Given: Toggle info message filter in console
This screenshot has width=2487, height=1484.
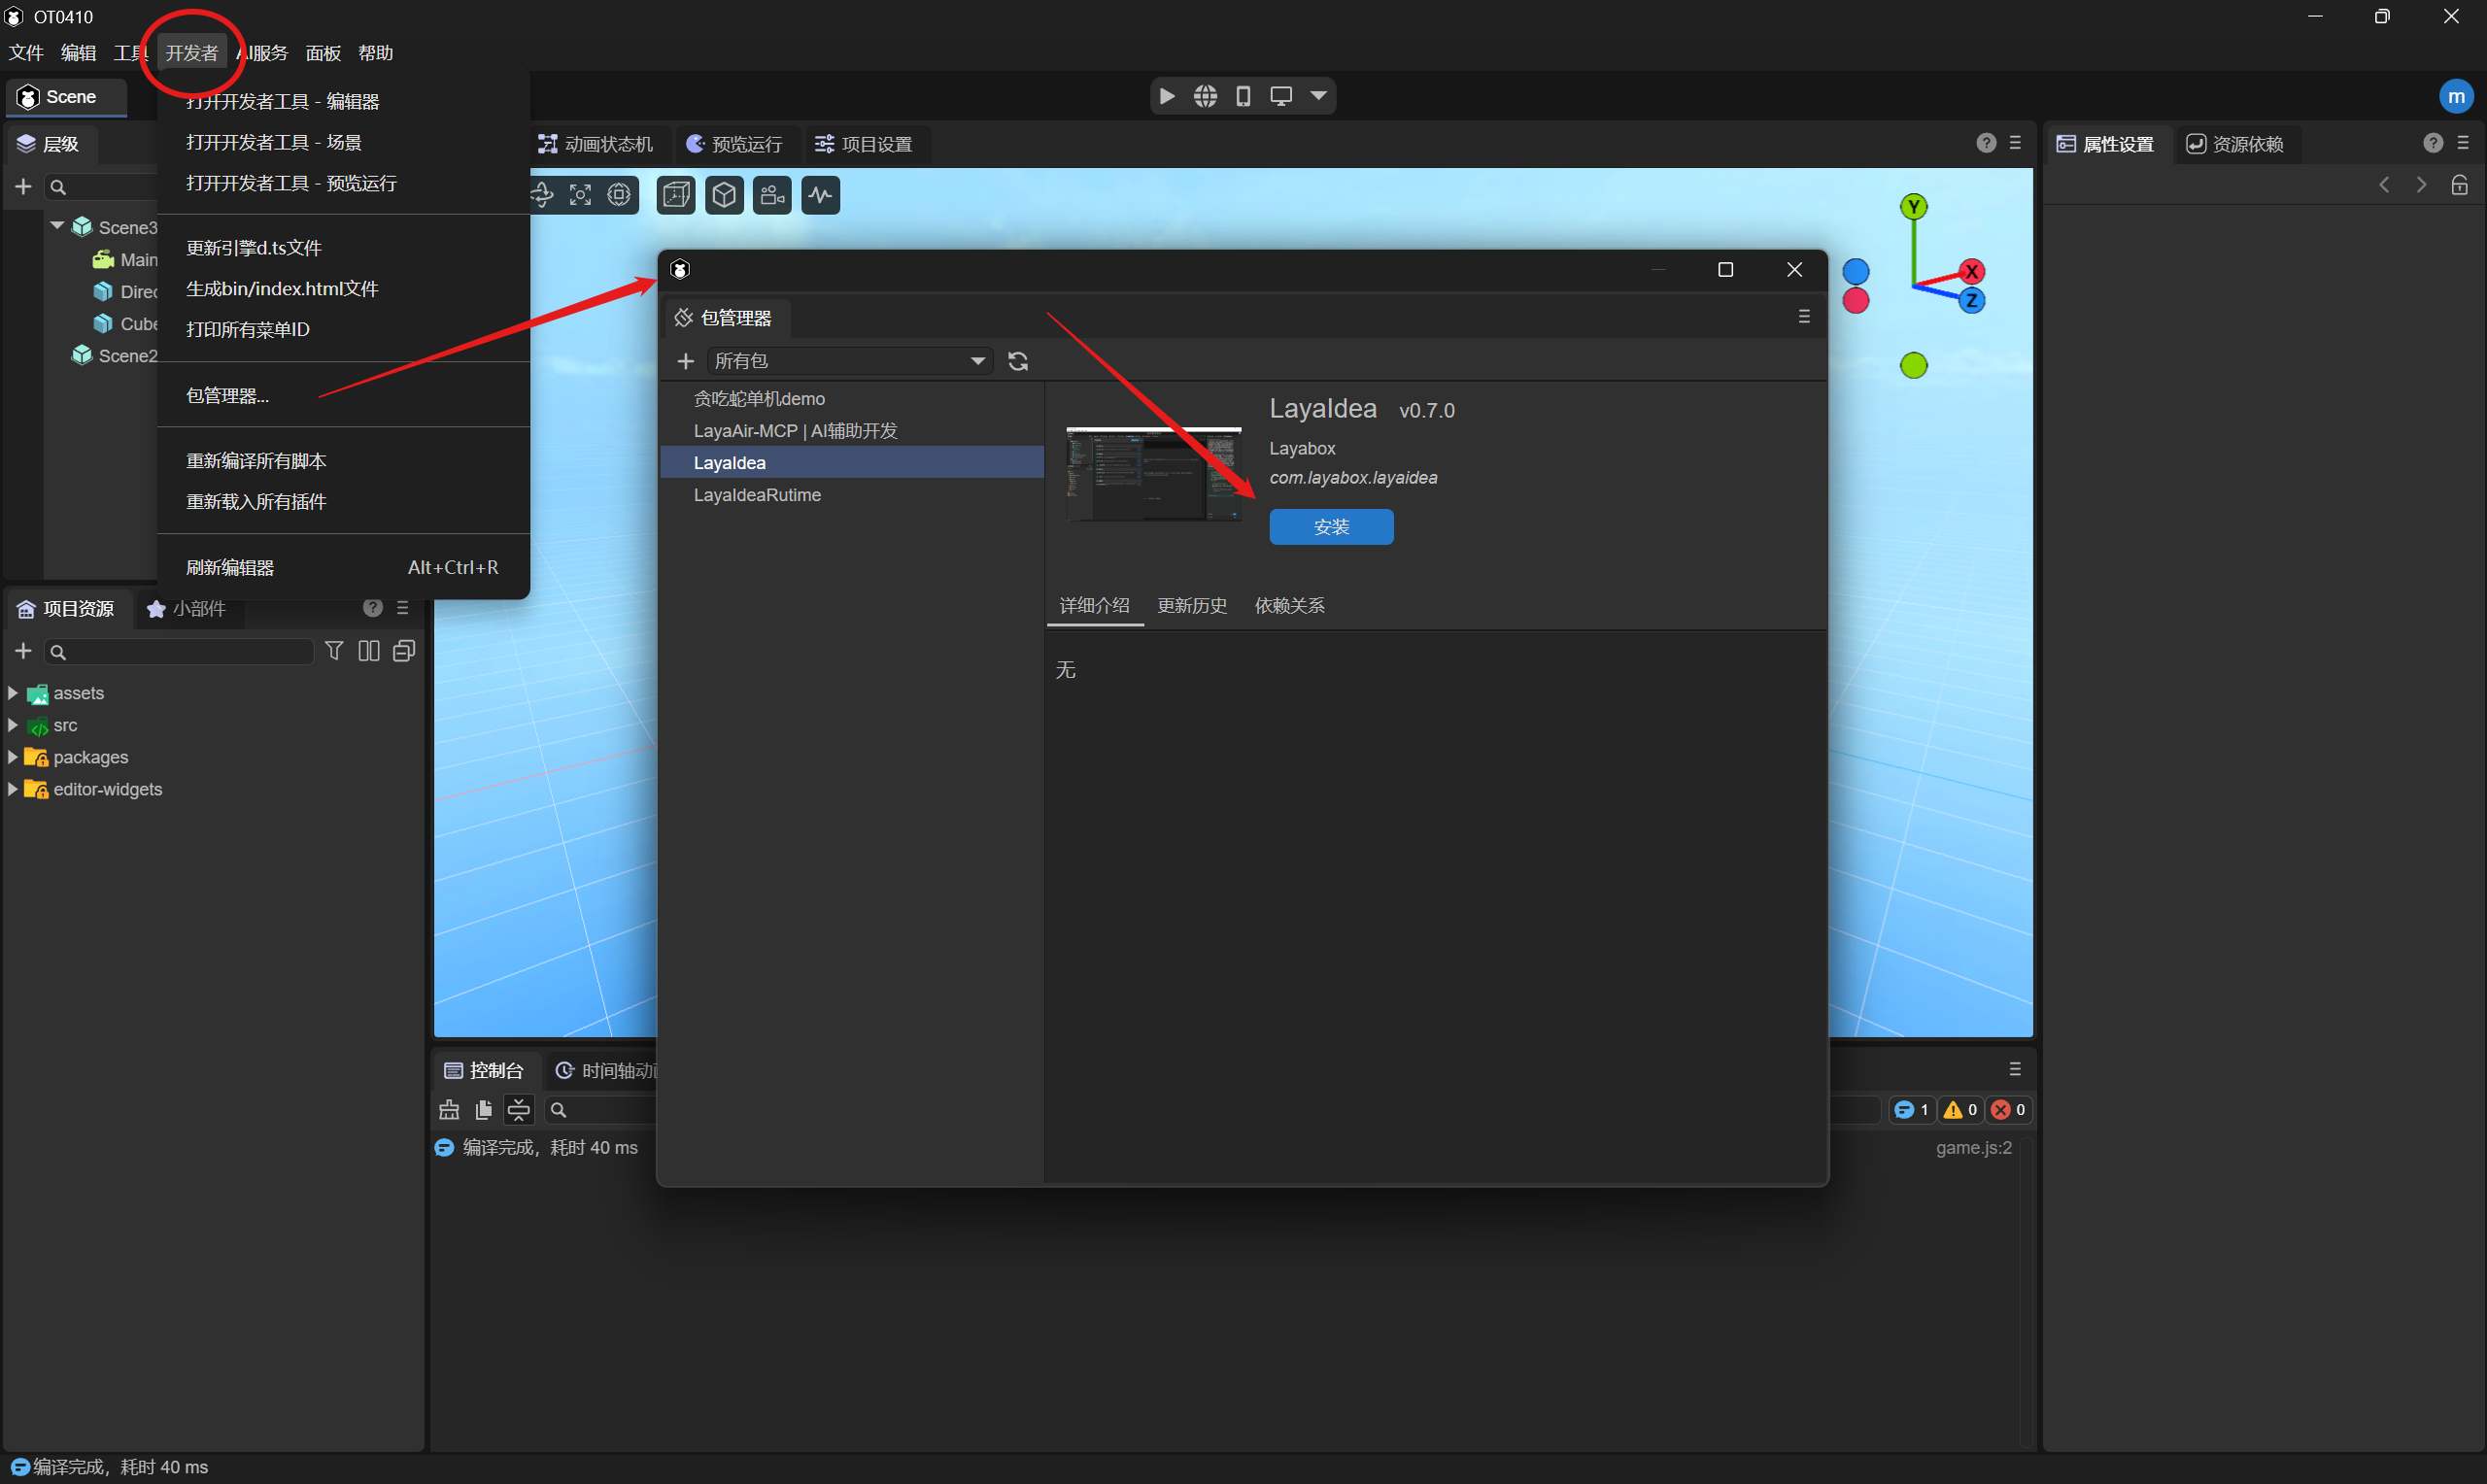Looking at the screenshot, I should coord(1911,1110).
